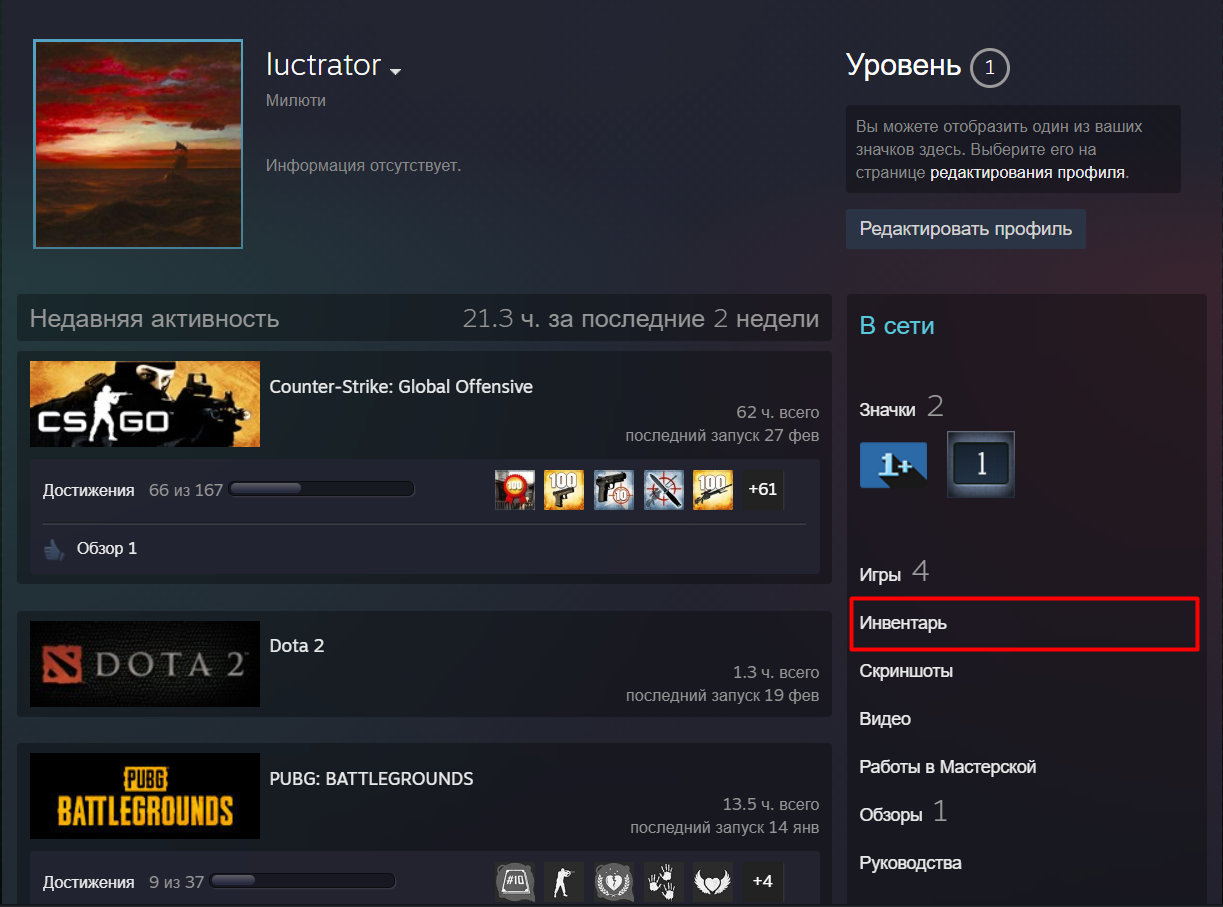Expand the dropdown arrow next to luctrator

395,72
